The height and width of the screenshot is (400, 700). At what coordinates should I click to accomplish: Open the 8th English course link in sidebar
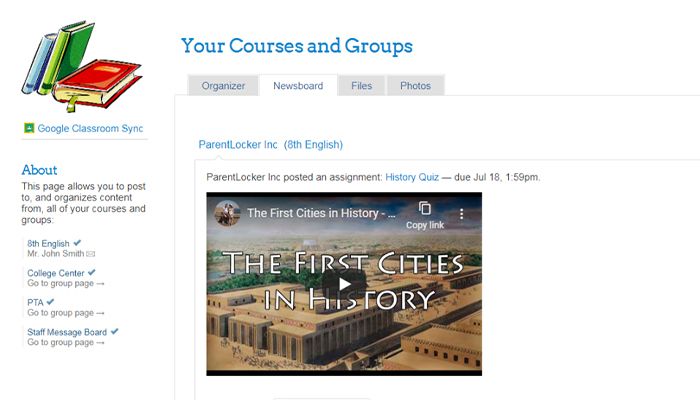click(48, 244)
